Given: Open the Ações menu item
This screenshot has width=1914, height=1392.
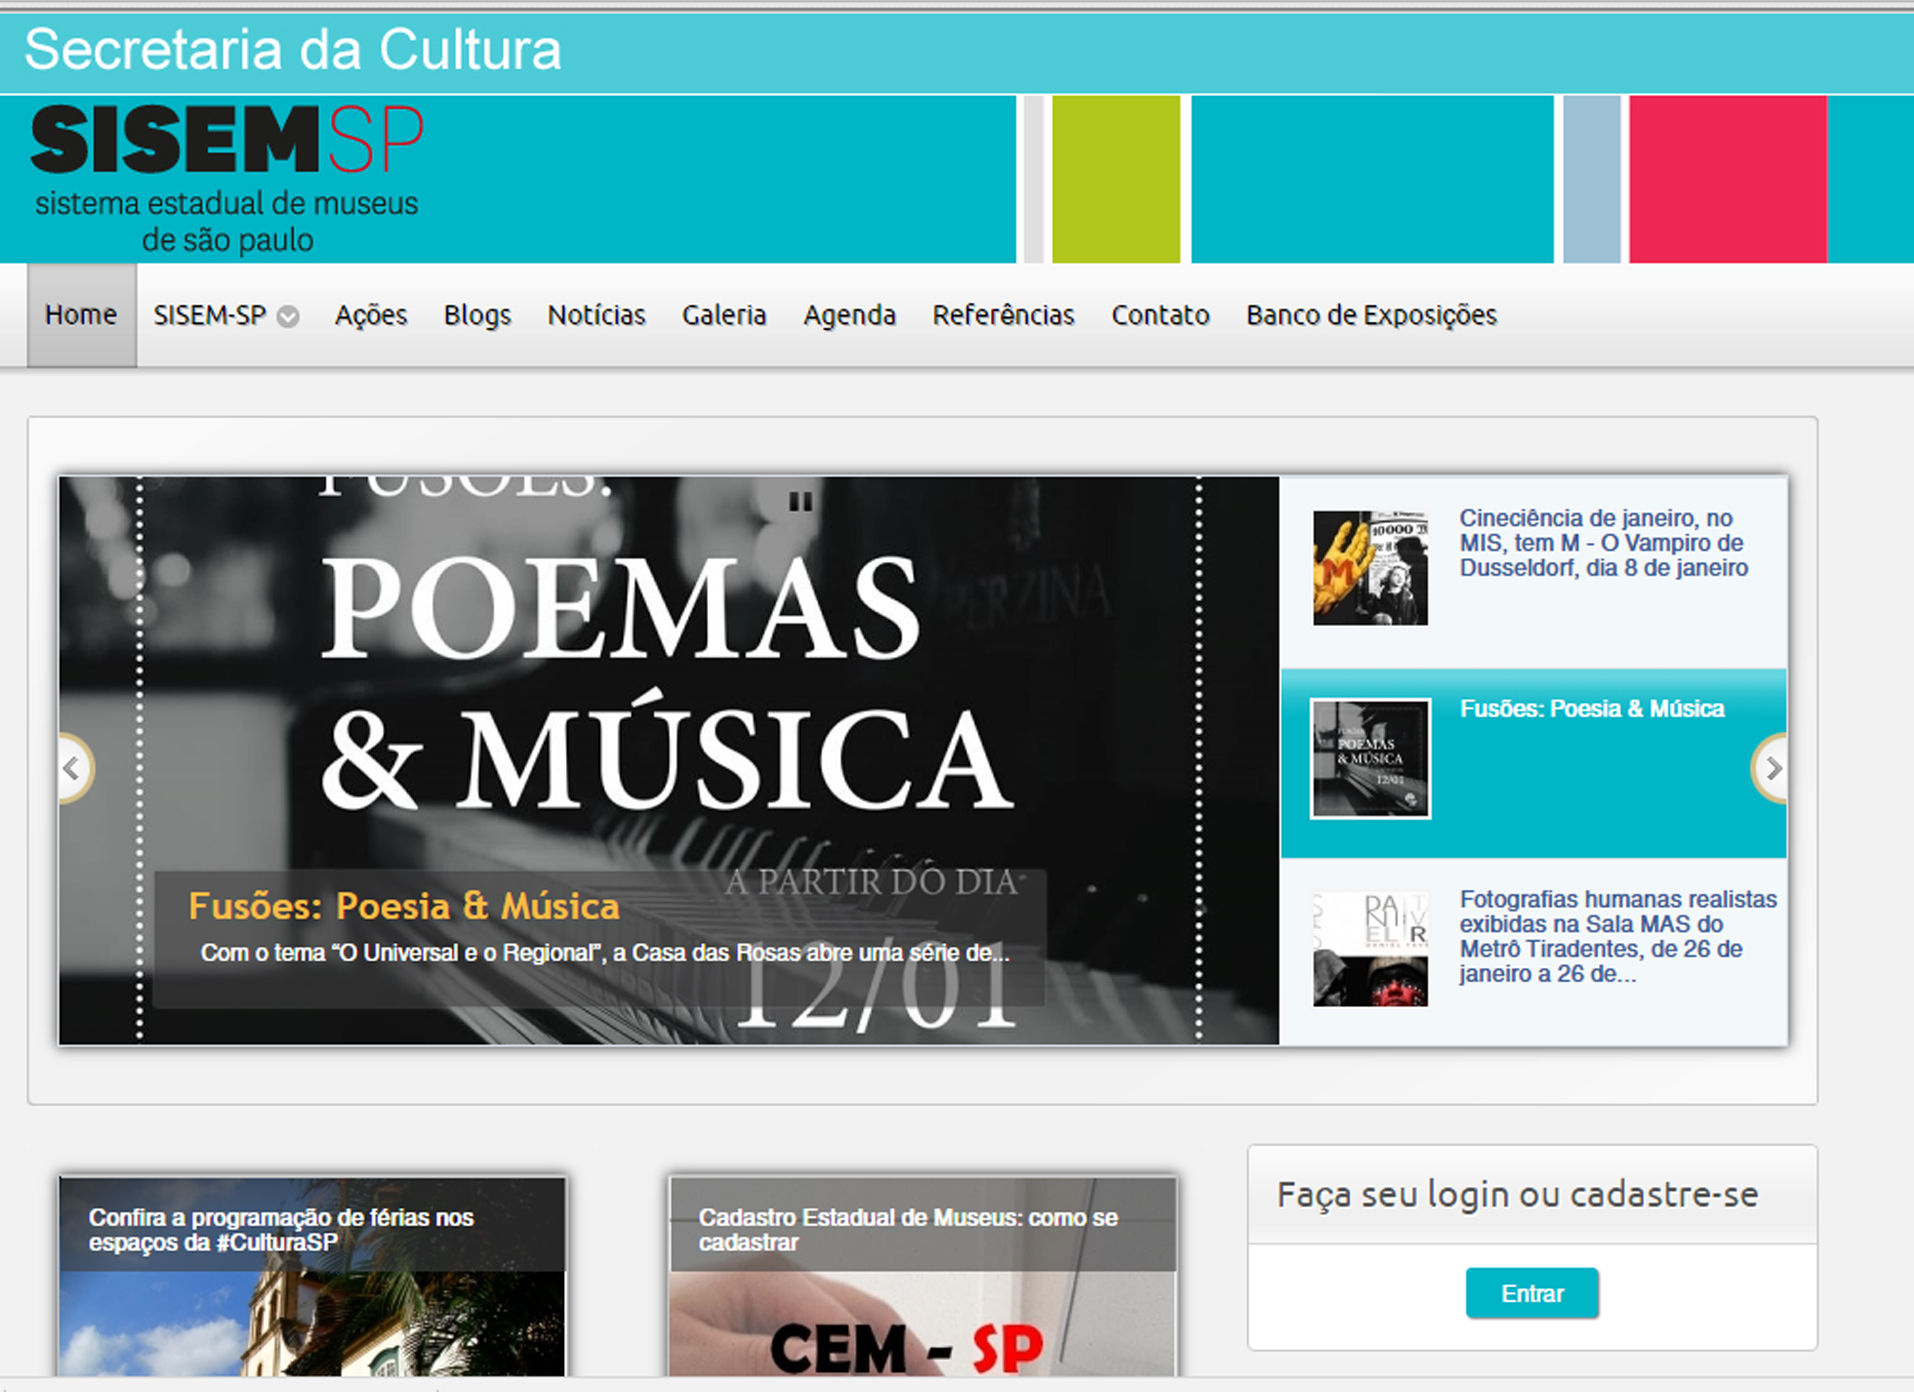Looking at the screenshot, I should pyautogui.click(x=371, y=315).
